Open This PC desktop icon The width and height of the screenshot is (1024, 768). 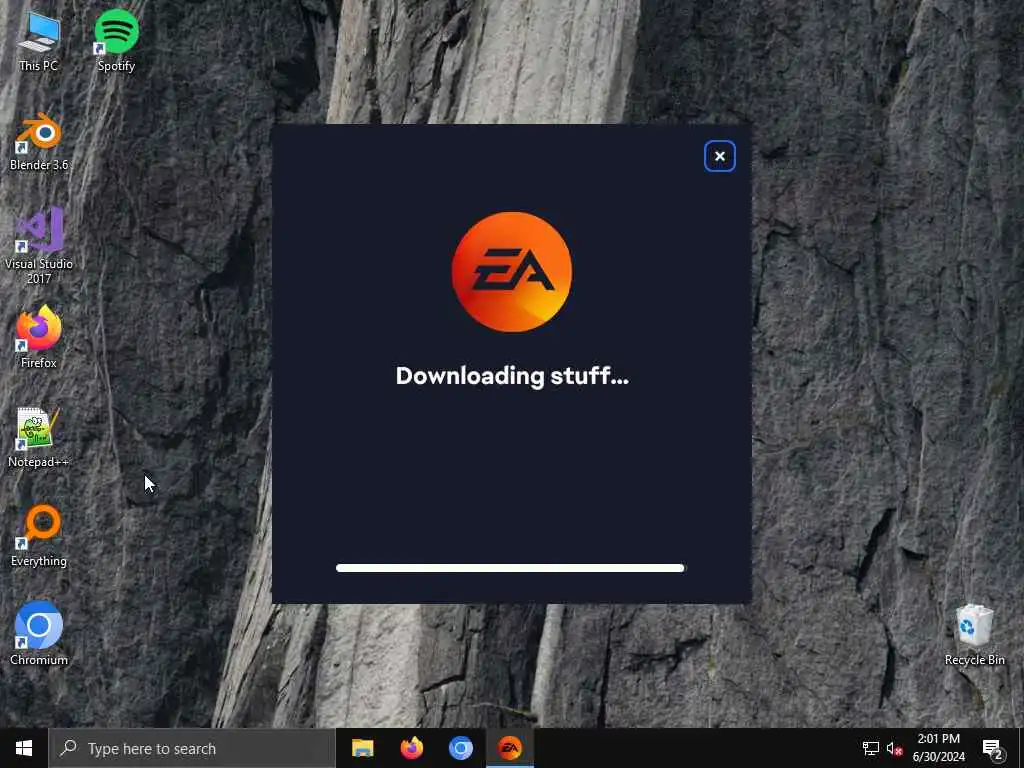pyautogui.click(x=39, y=40)
